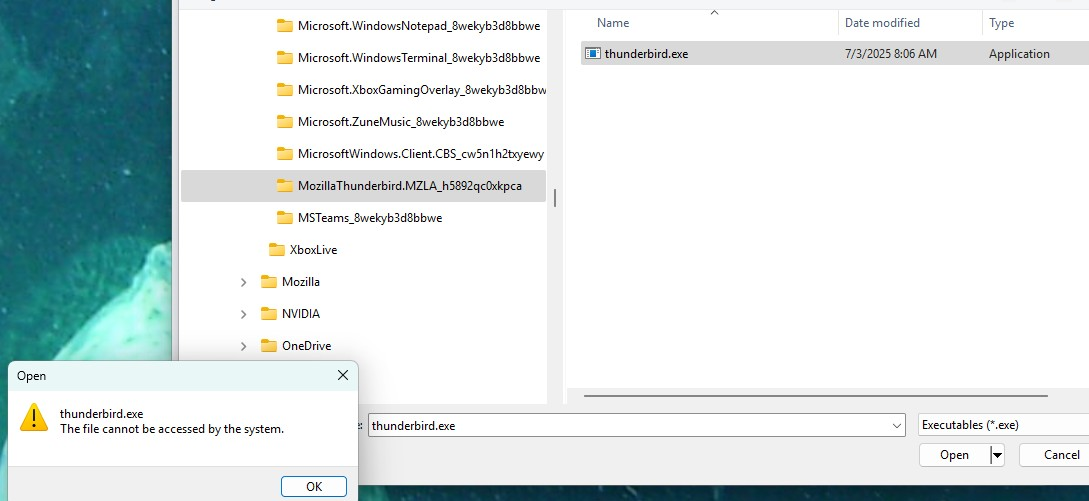Click the XboxLive folder icon
This screenshot has height=501, width=1089.
point(277,249)
